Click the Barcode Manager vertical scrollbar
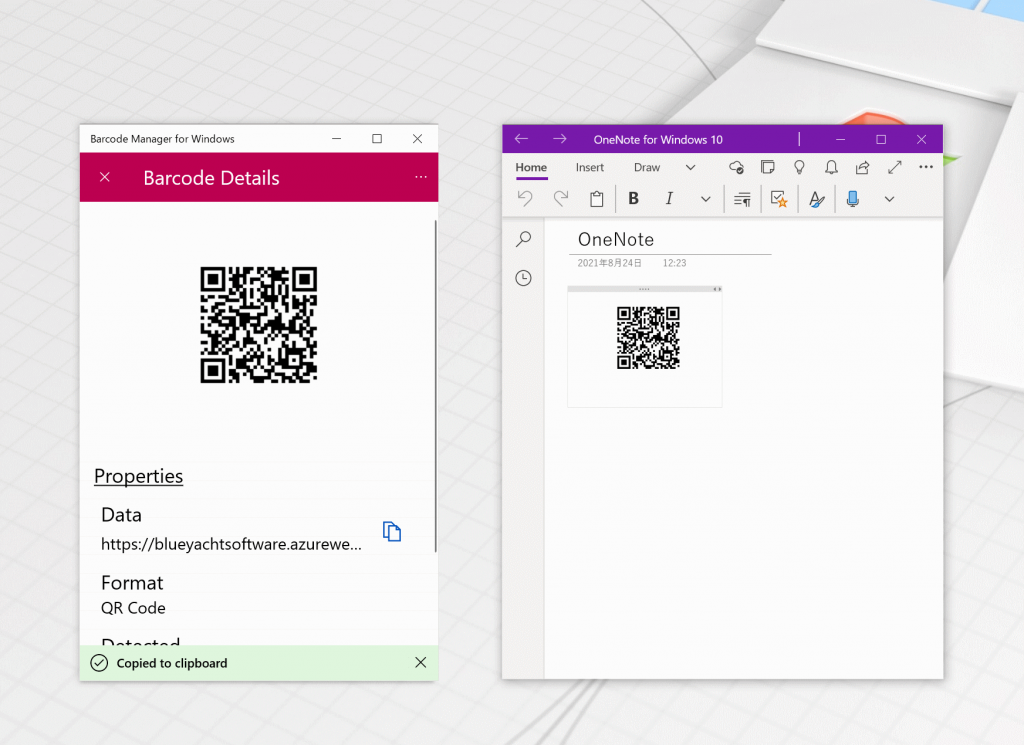This screenshot has height=745, width=1024. [436, 387]
